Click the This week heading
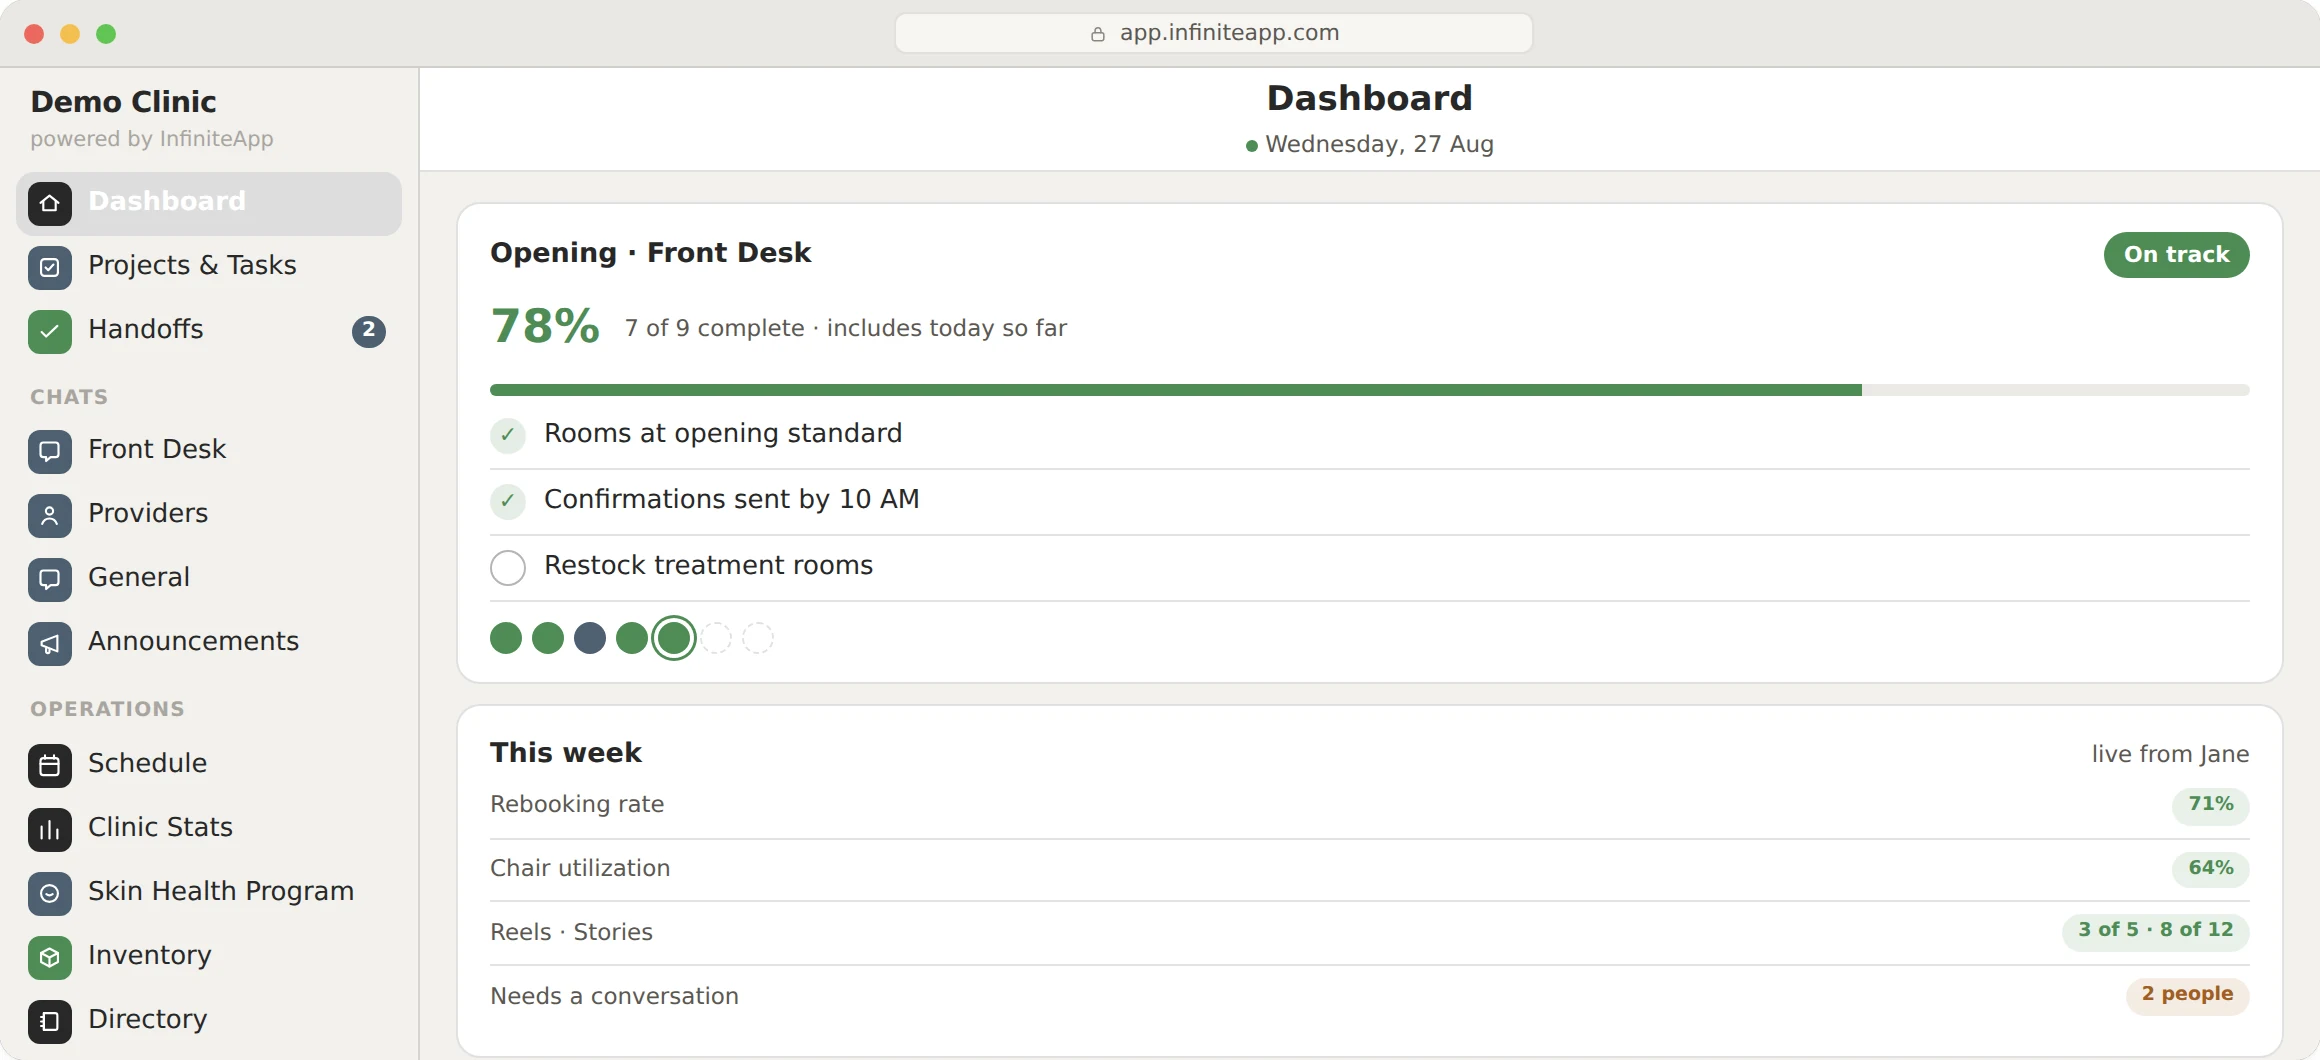Viewport: 2320px width, 1060px height. point(566,753)
